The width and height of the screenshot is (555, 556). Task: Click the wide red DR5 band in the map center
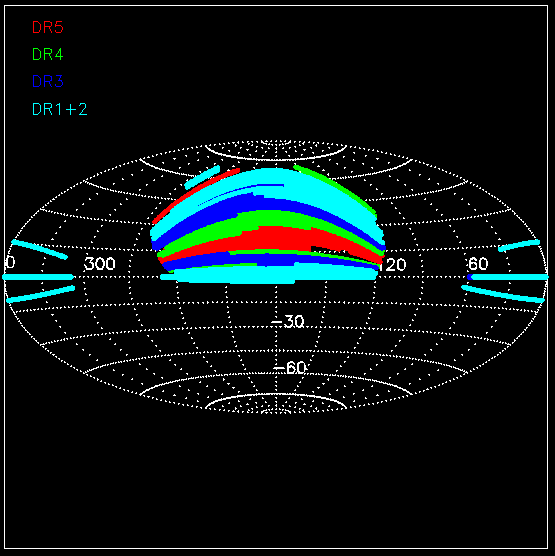[270, 239]
